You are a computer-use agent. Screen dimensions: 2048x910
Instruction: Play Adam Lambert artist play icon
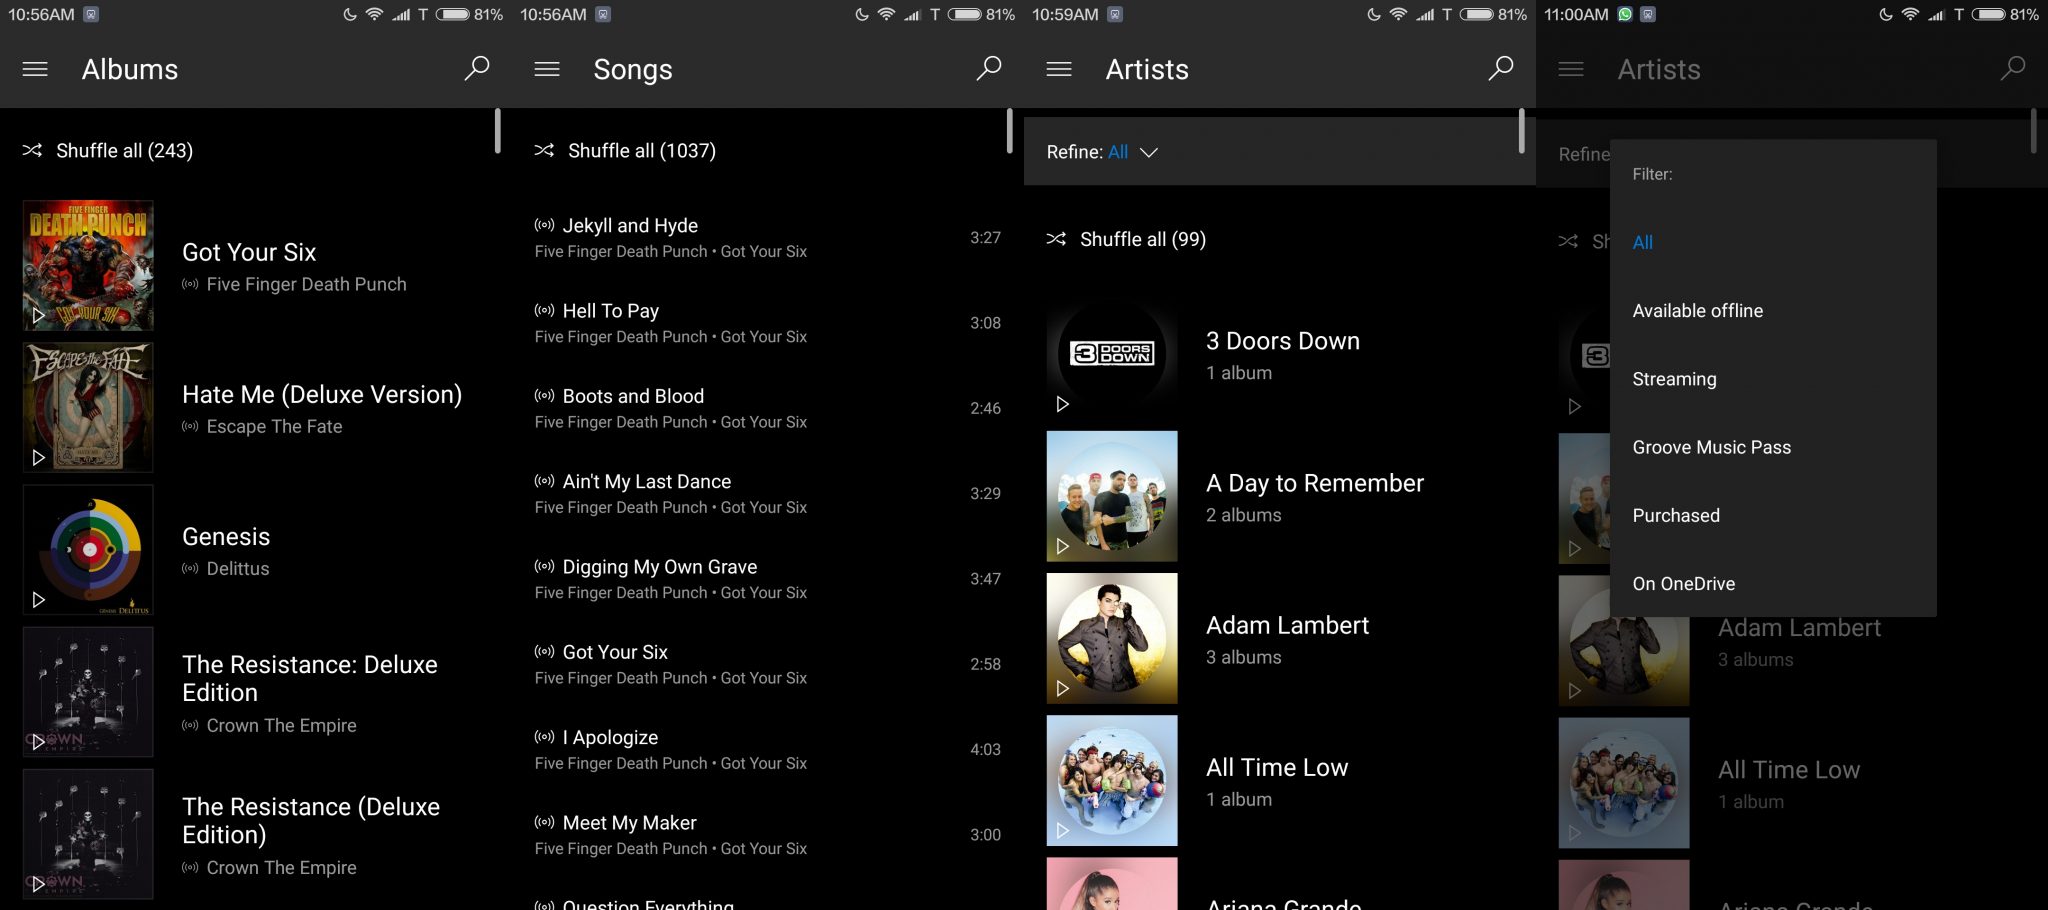pyautogui.click(x=1062, y=688)
